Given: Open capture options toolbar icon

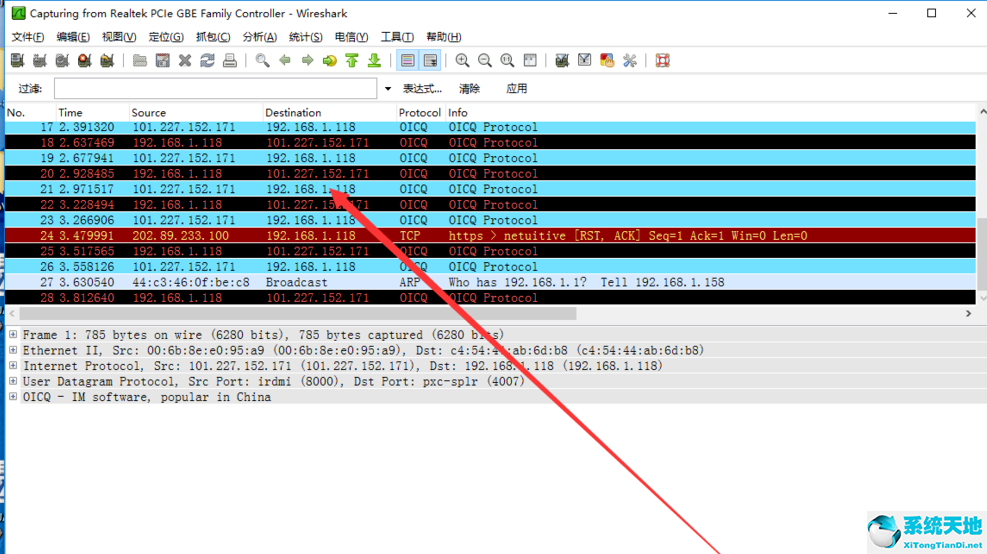Looking at the screenshot, I should (x=40, y=60).
